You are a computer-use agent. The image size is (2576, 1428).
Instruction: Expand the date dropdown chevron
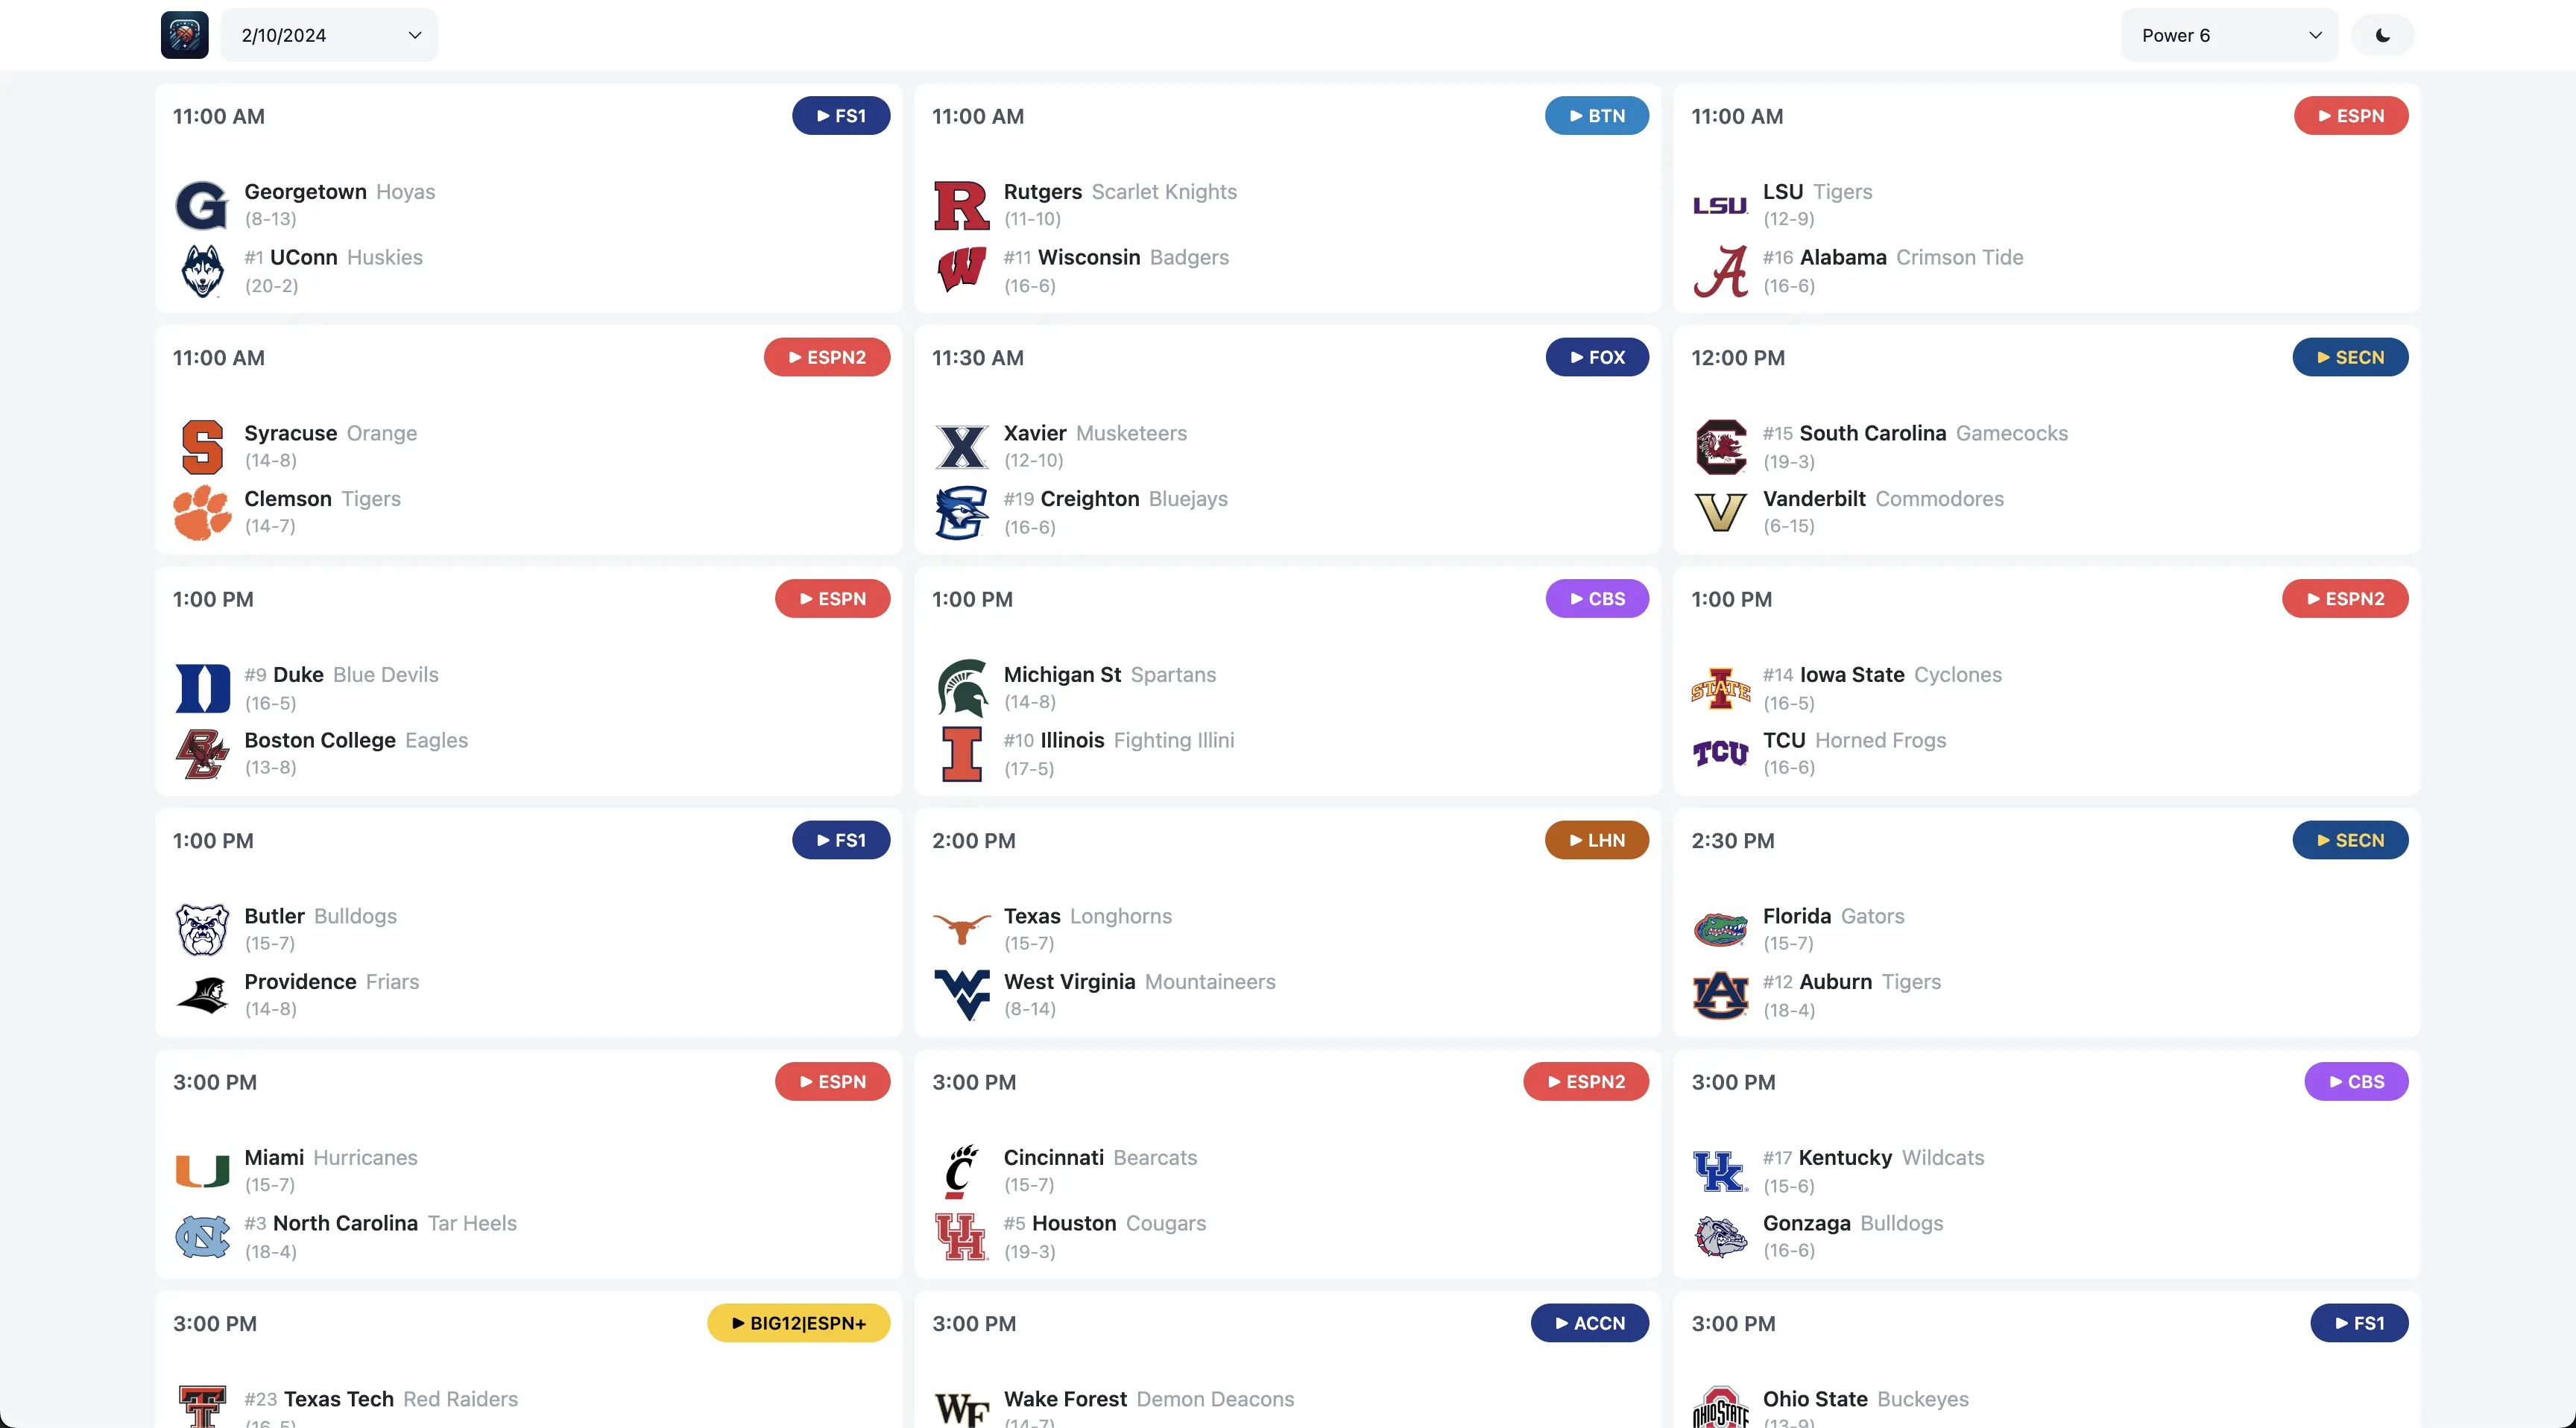pos(414,34)
